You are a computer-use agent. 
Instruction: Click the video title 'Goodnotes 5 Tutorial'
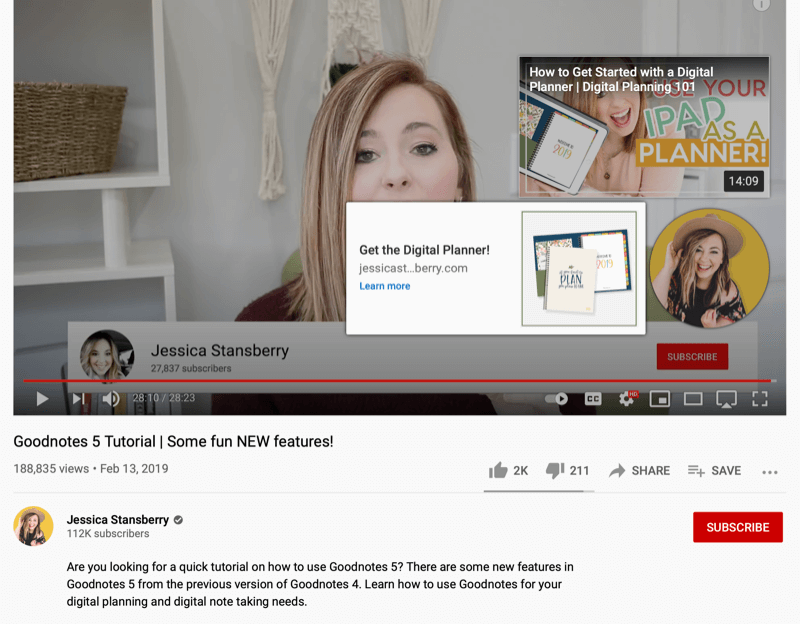pos(173,441)
